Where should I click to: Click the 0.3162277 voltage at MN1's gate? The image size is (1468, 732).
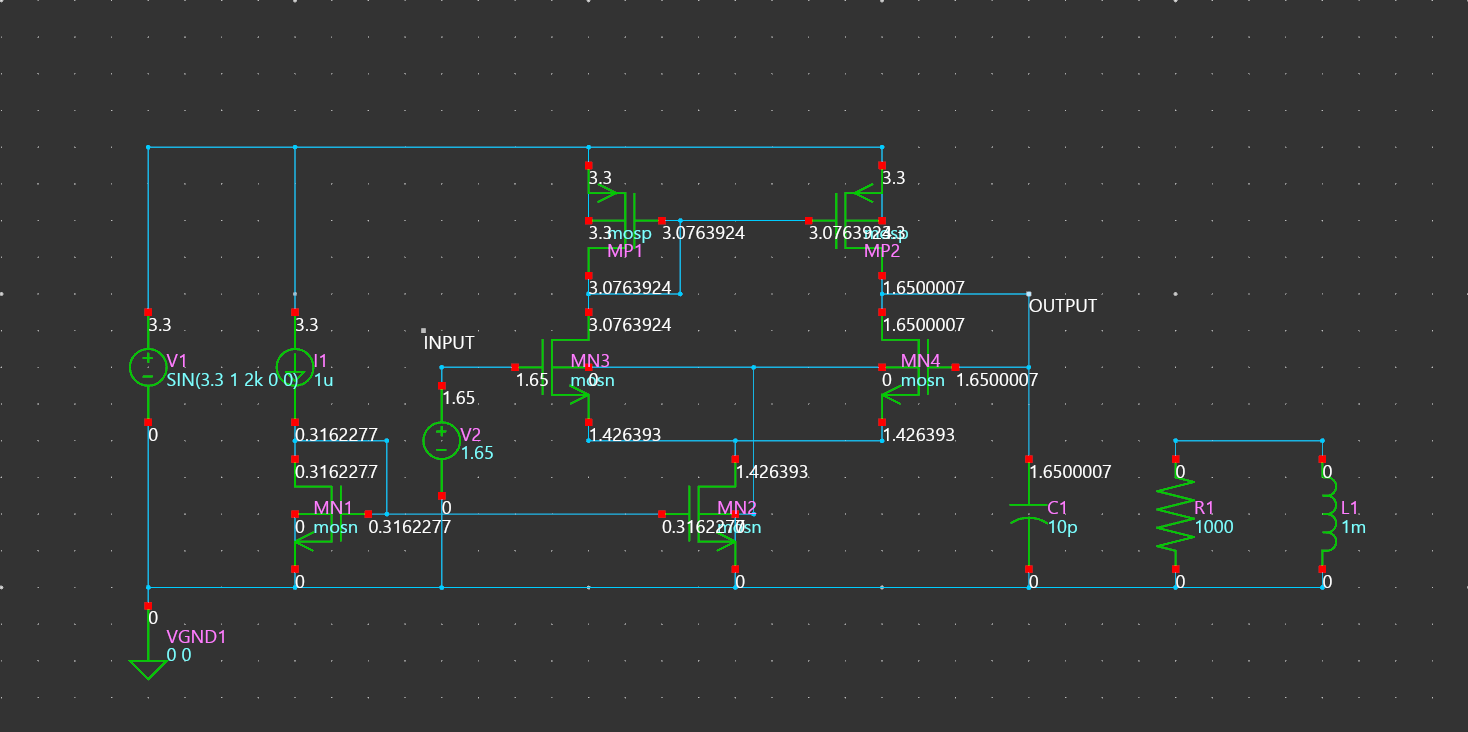coord(410,527)
